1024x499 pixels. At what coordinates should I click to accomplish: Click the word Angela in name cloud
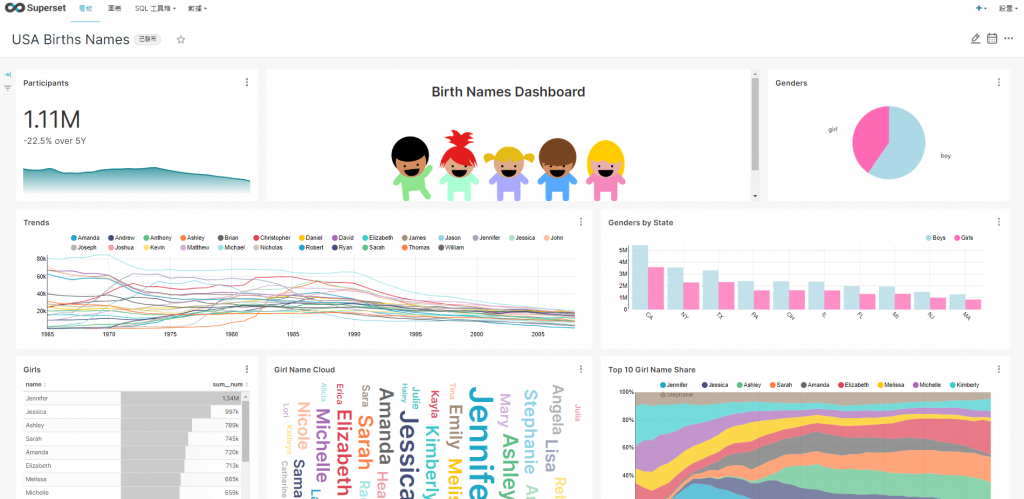point(557,410)
